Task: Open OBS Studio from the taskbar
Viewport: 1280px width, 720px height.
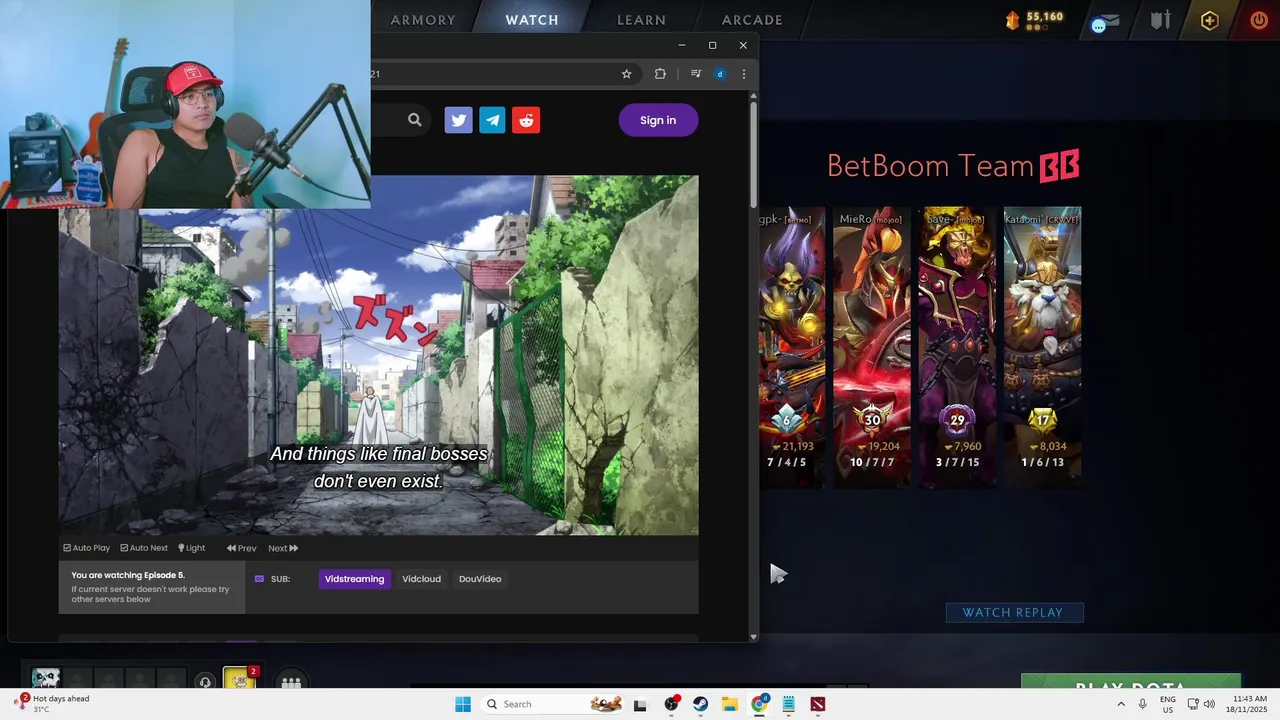Action: [672, 704]
